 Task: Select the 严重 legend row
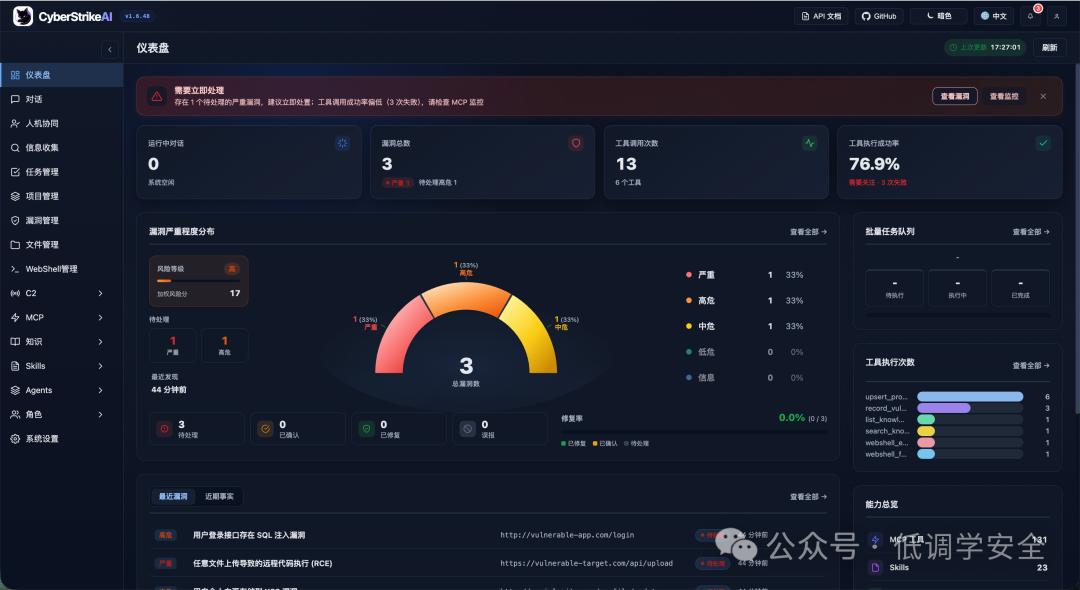pos(745,275)
